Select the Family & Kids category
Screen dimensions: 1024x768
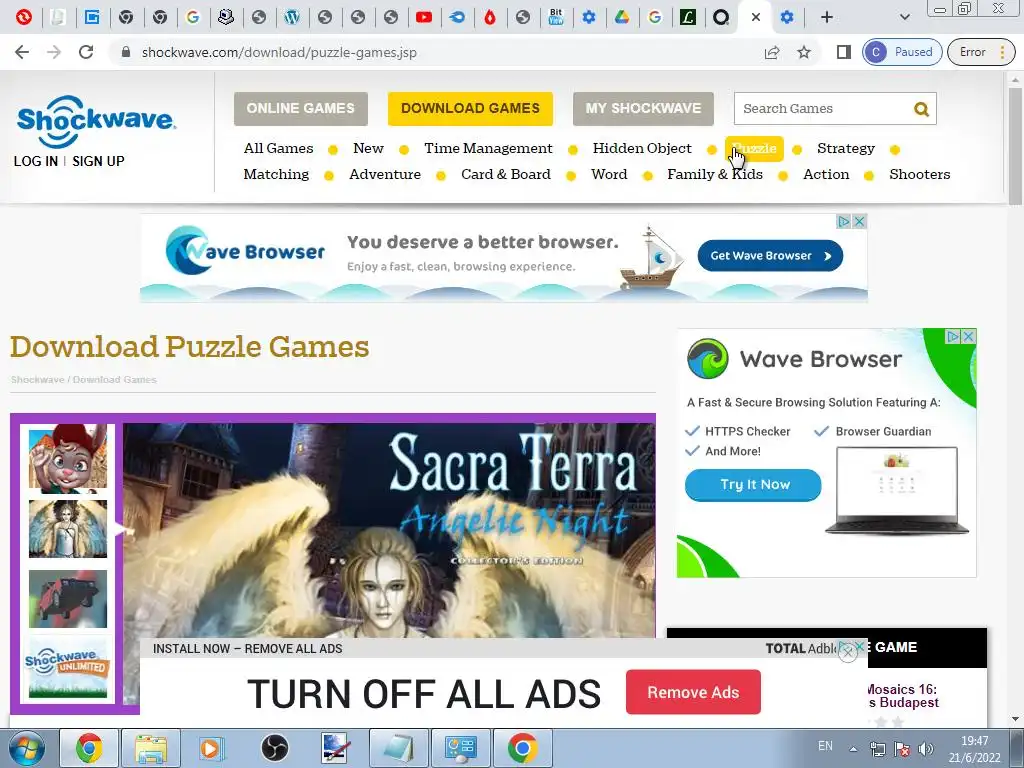(715, 174)
